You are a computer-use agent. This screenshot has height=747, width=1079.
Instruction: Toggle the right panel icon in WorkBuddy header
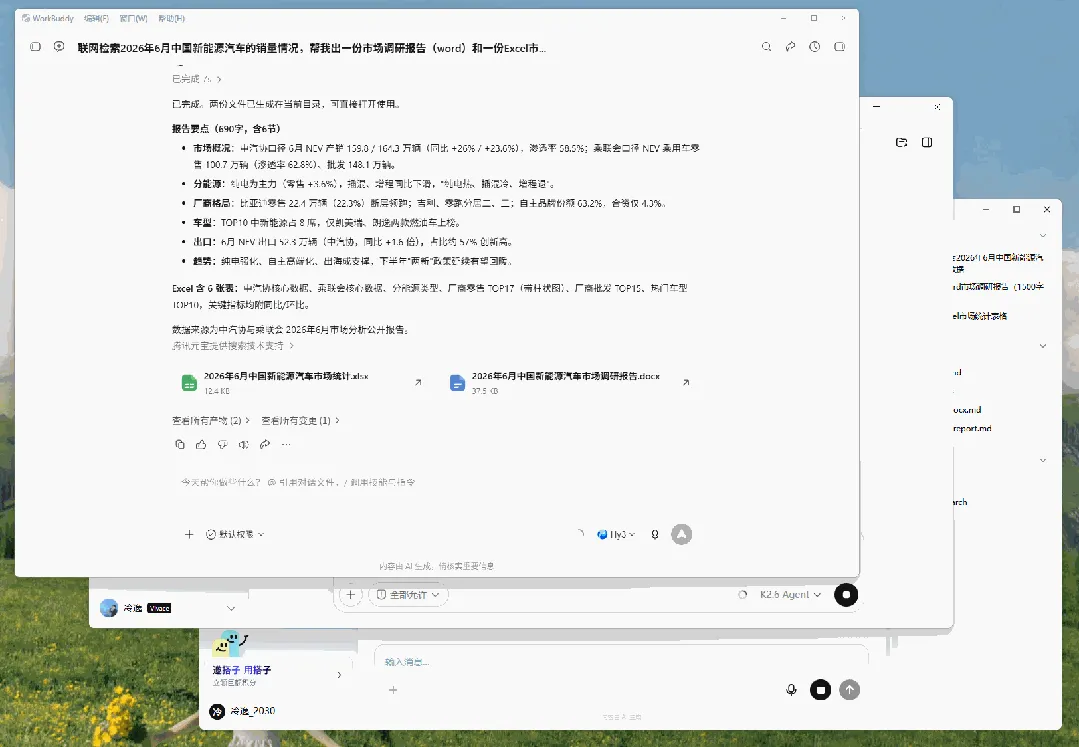840,47
